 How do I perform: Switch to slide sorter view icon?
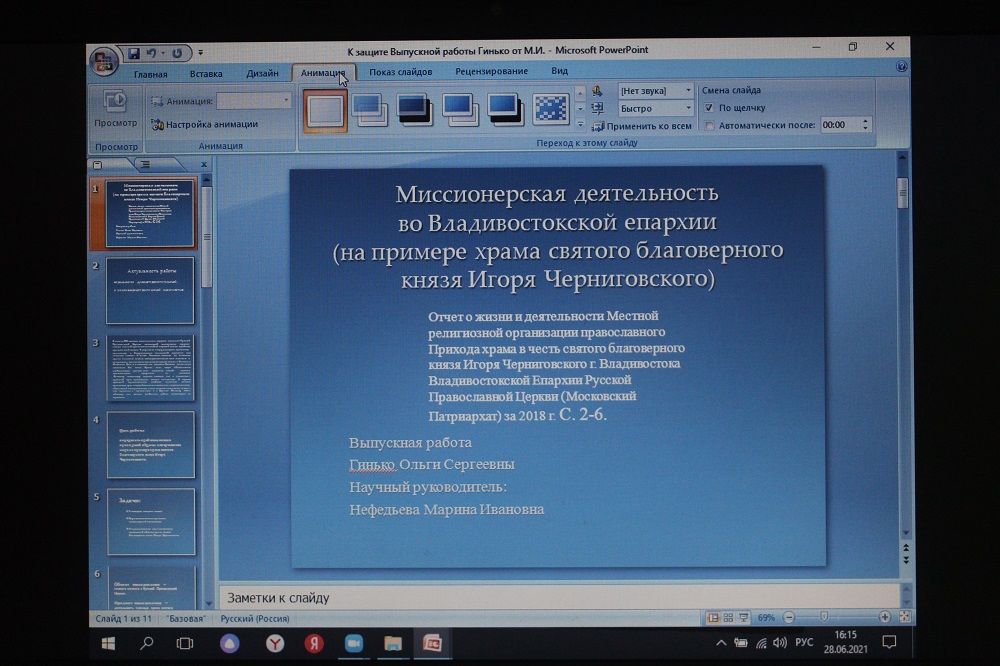729,618
